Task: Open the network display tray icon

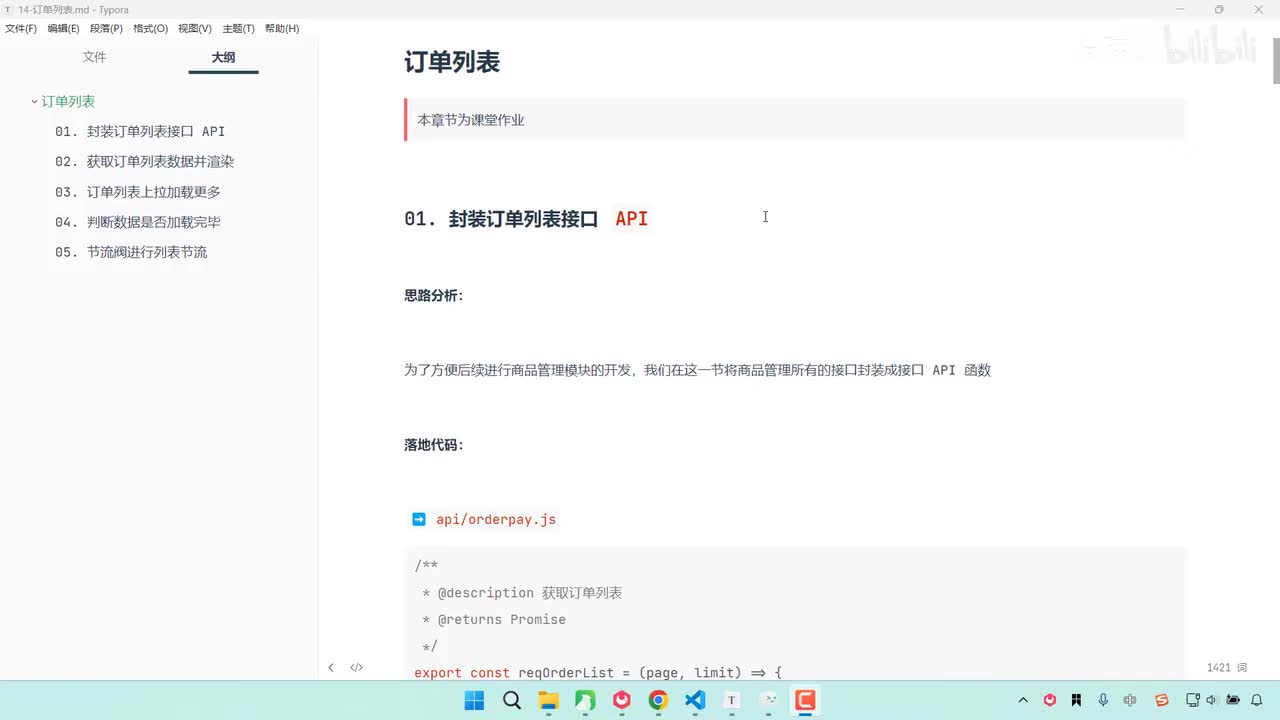Action: pyautogui.click(x=1192, y=700)
